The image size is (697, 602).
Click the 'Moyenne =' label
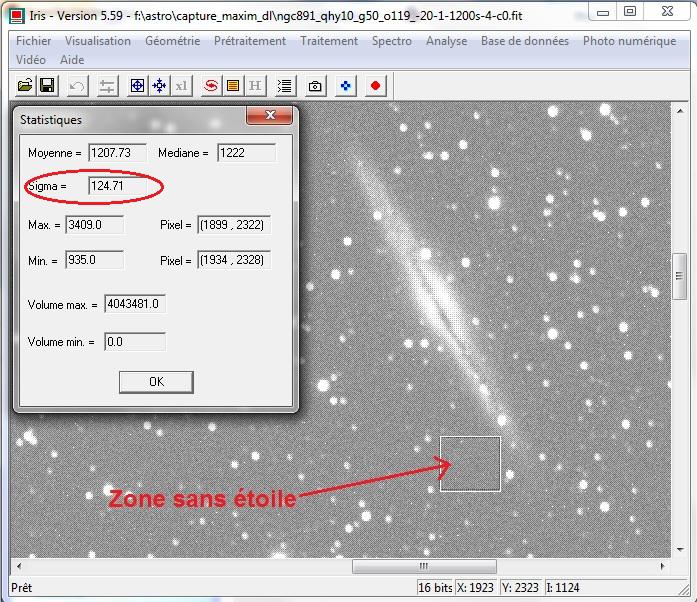(x=55, y=153)
